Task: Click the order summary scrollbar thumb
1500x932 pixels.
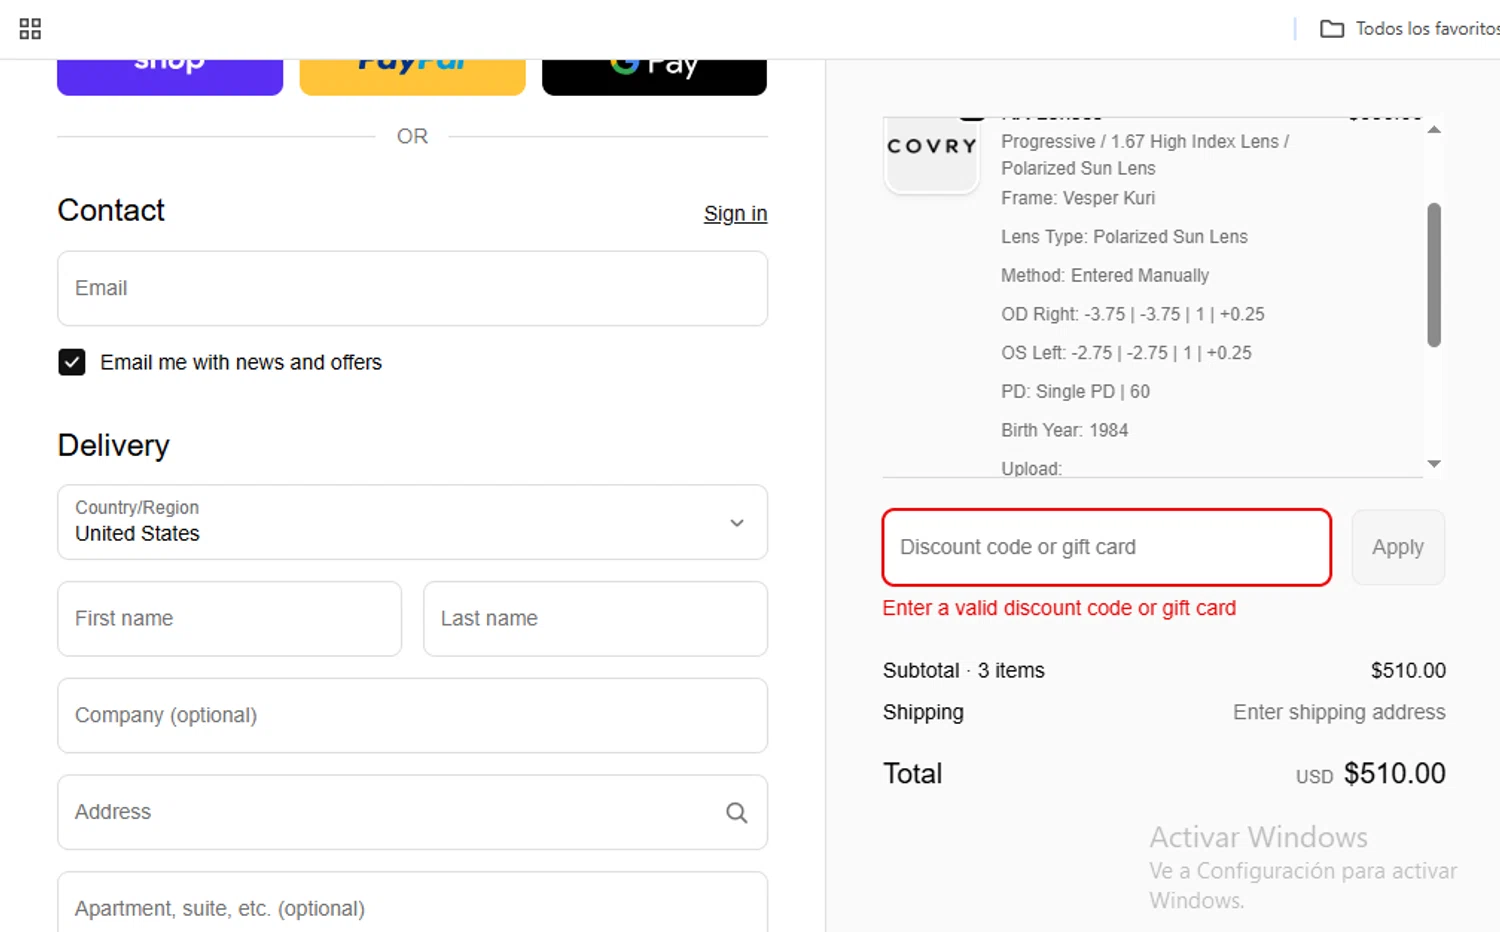Action: pos(1434,275)
